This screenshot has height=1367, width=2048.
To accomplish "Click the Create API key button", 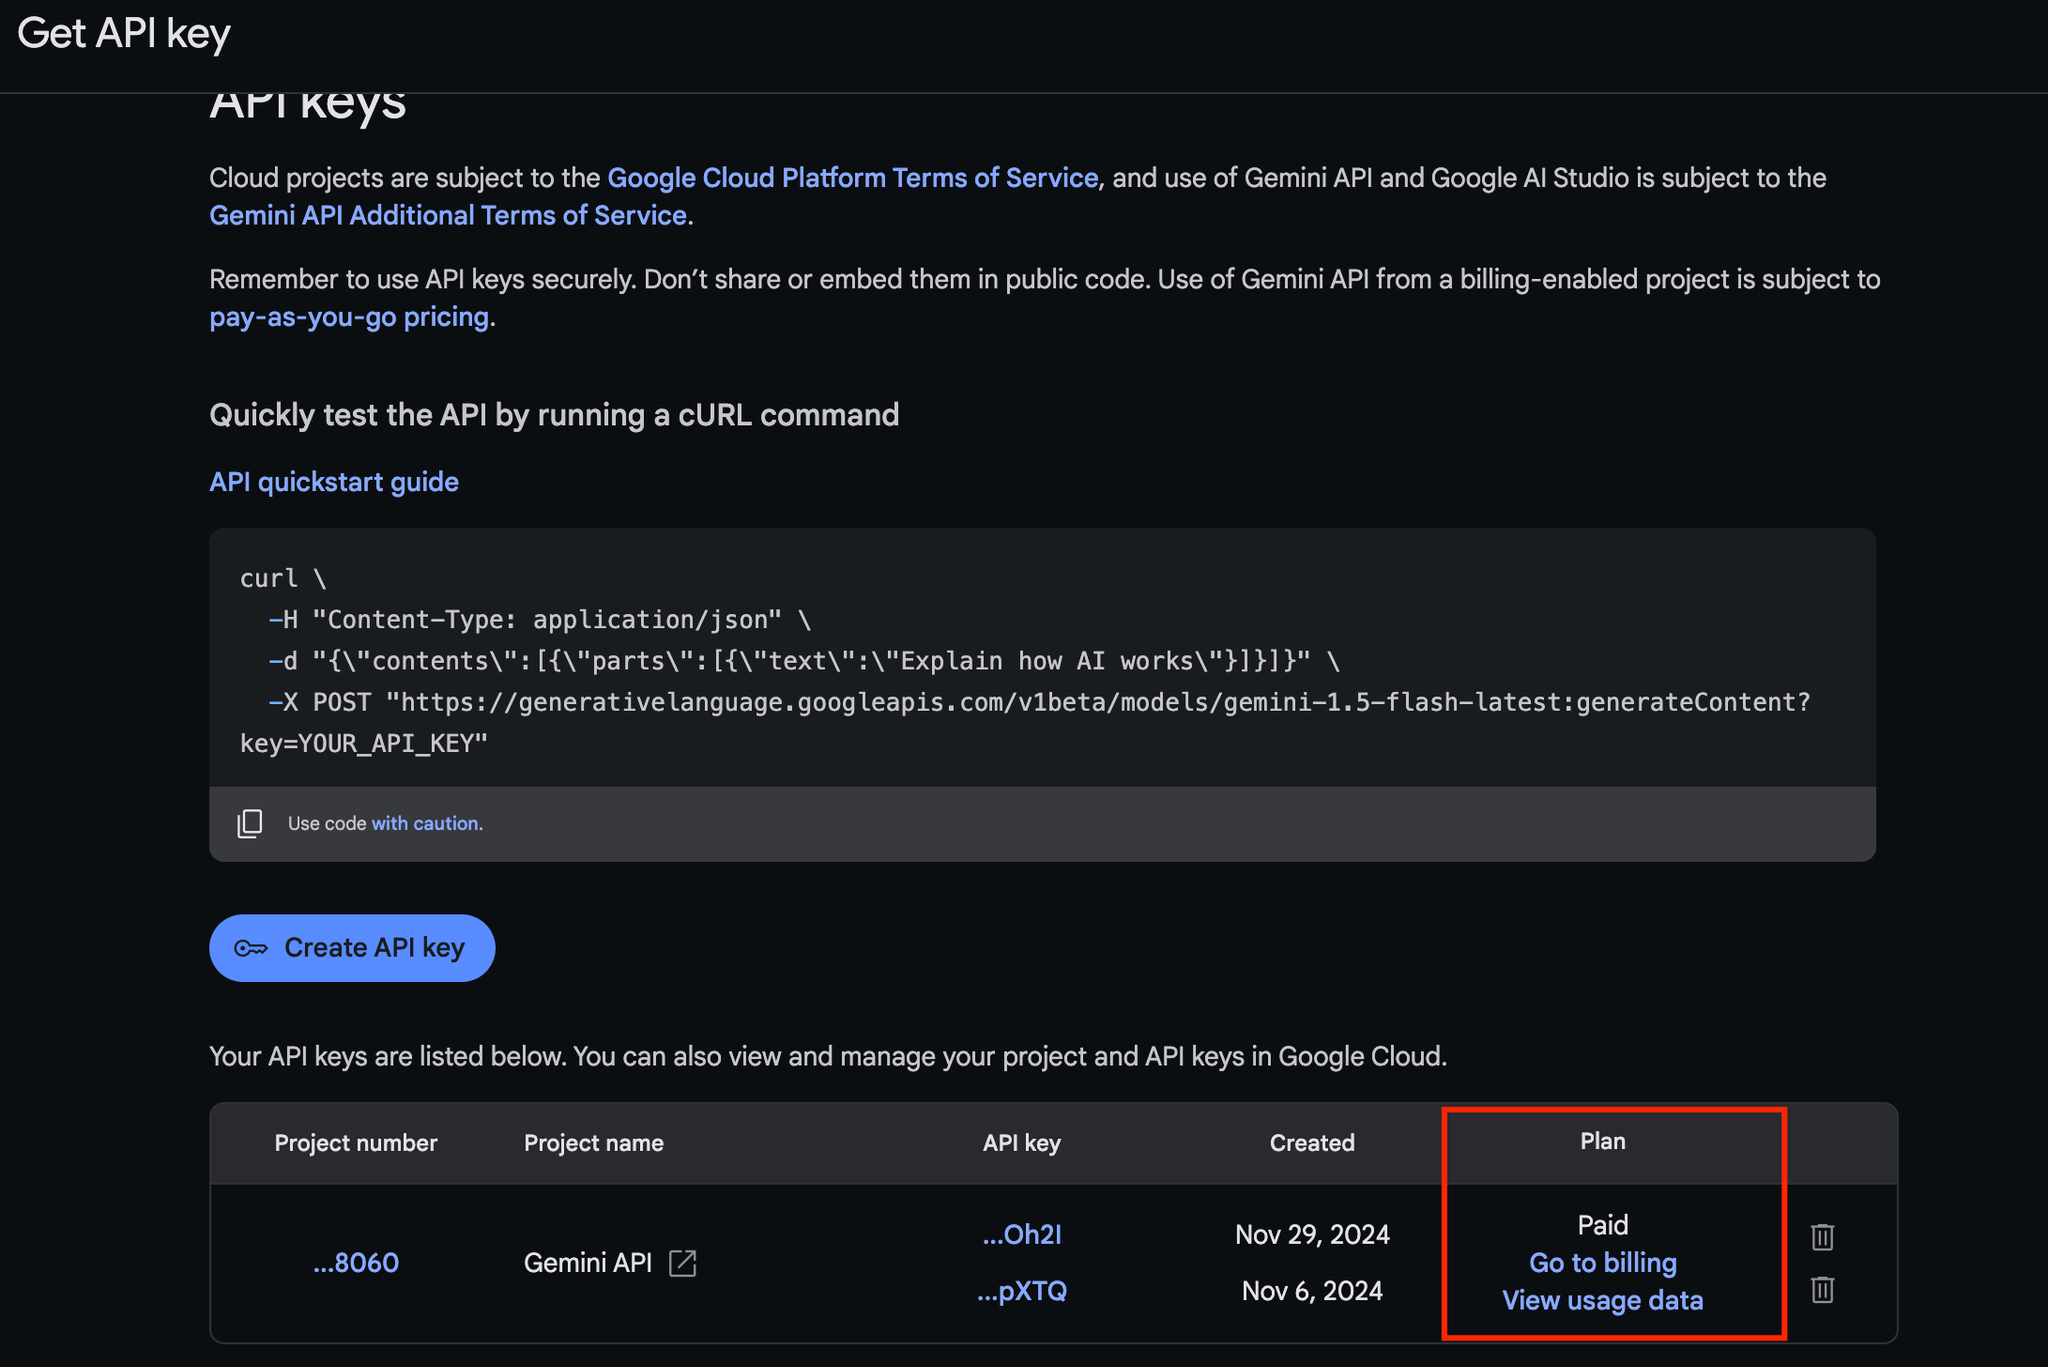I will click(352, 947).
